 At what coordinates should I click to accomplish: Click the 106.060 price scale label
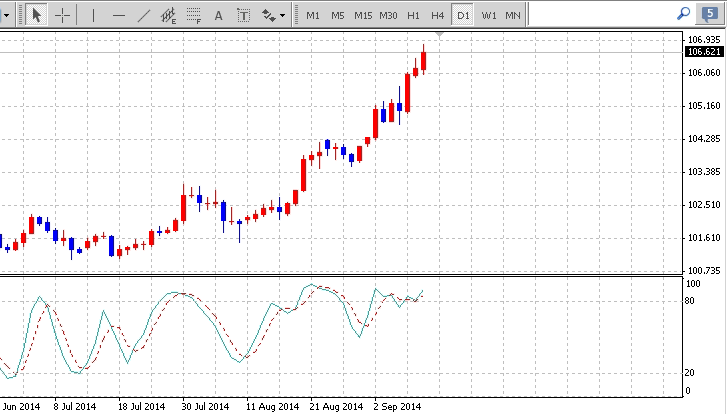coord(704,73)
